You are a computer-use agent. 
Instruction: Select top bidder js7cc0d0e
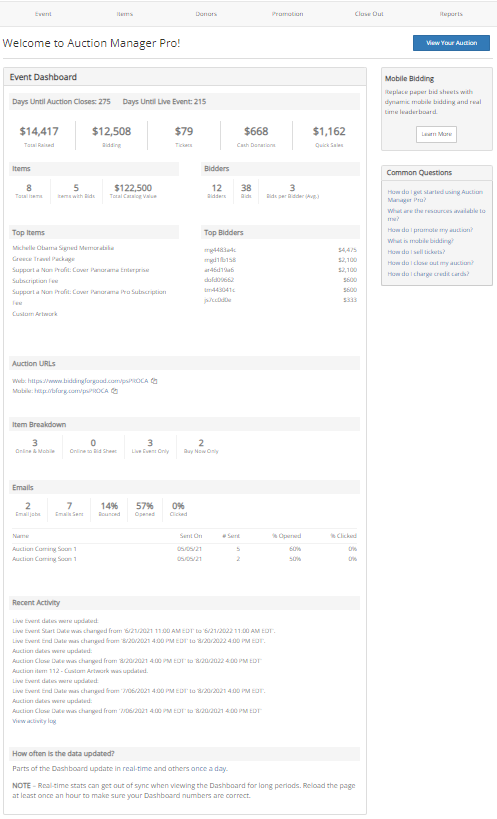pos(218,300)
